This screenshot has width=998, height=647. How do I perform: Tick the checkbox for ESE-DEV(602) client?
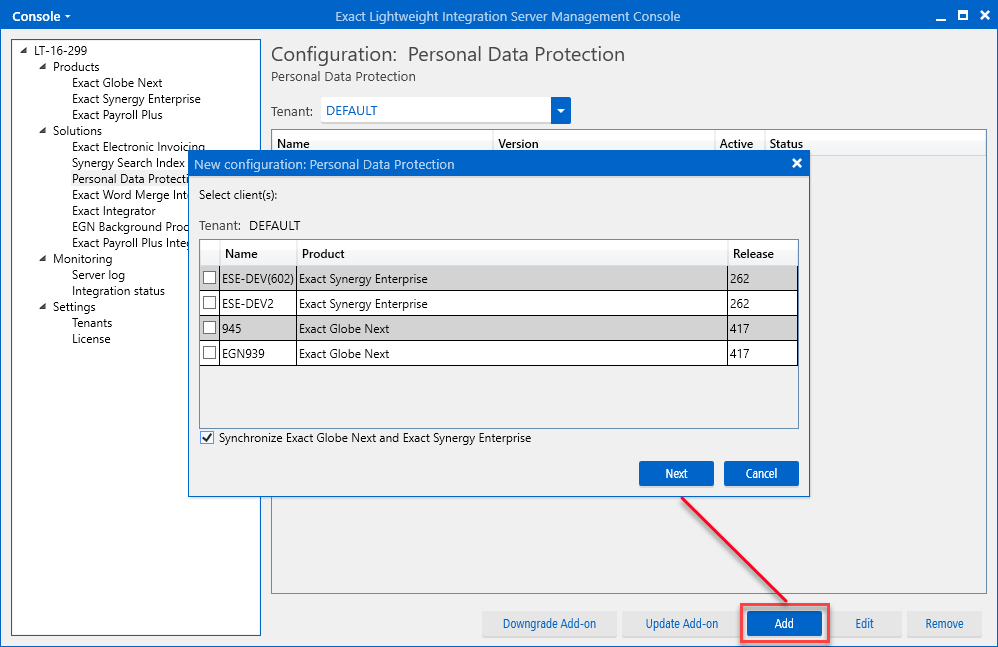[x=210, y=278]
